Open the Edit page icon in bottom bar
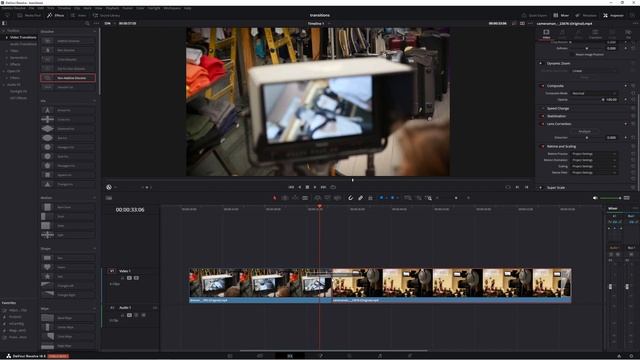 coord(290,356)
